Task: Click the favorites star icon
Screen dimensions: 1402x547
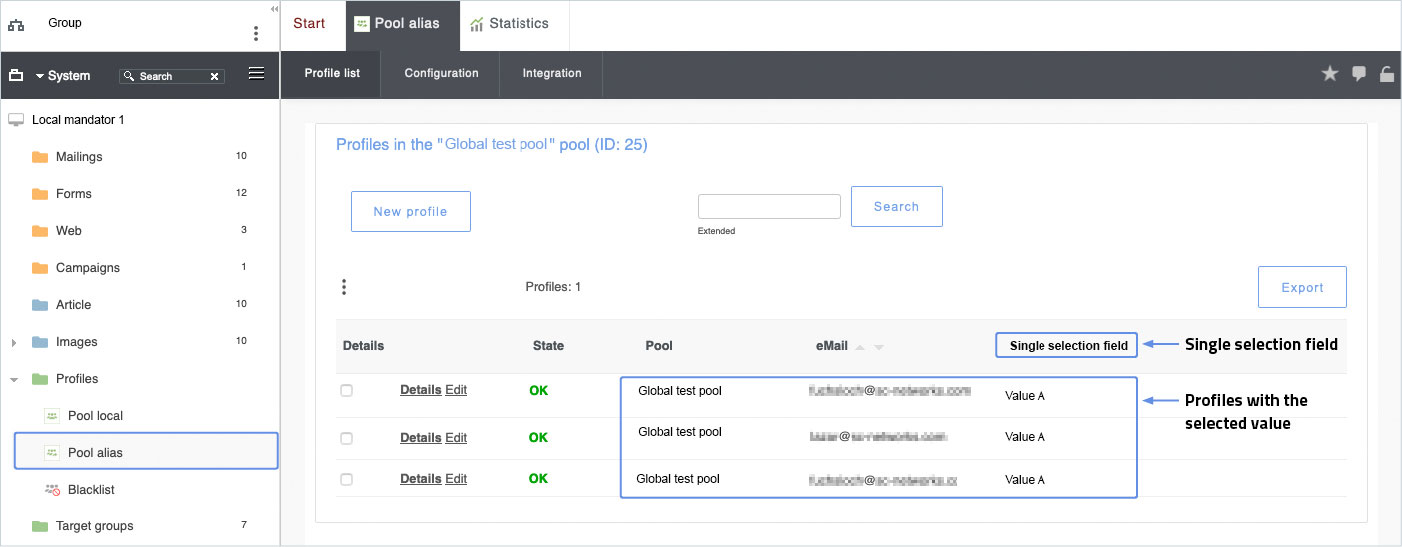Action: [x=1329, y=73]
